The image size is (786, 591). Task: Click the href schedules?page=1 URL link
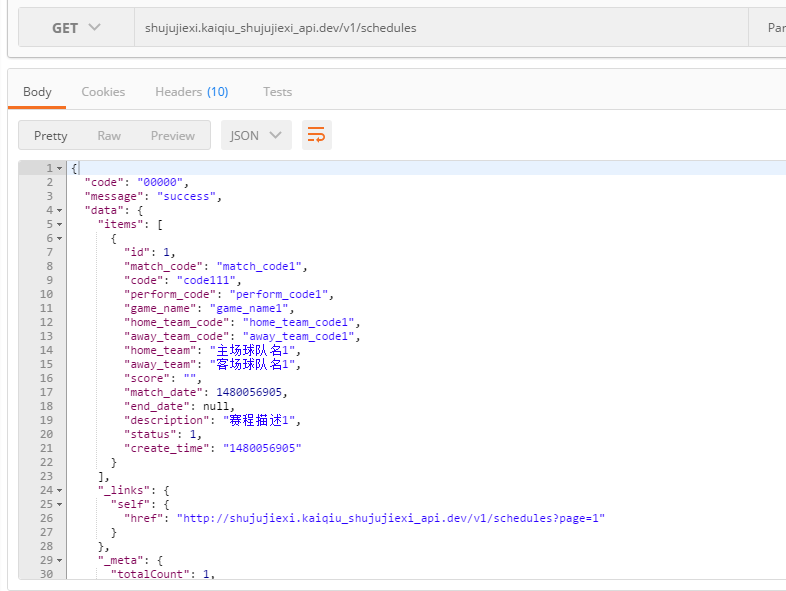point(391,518)
